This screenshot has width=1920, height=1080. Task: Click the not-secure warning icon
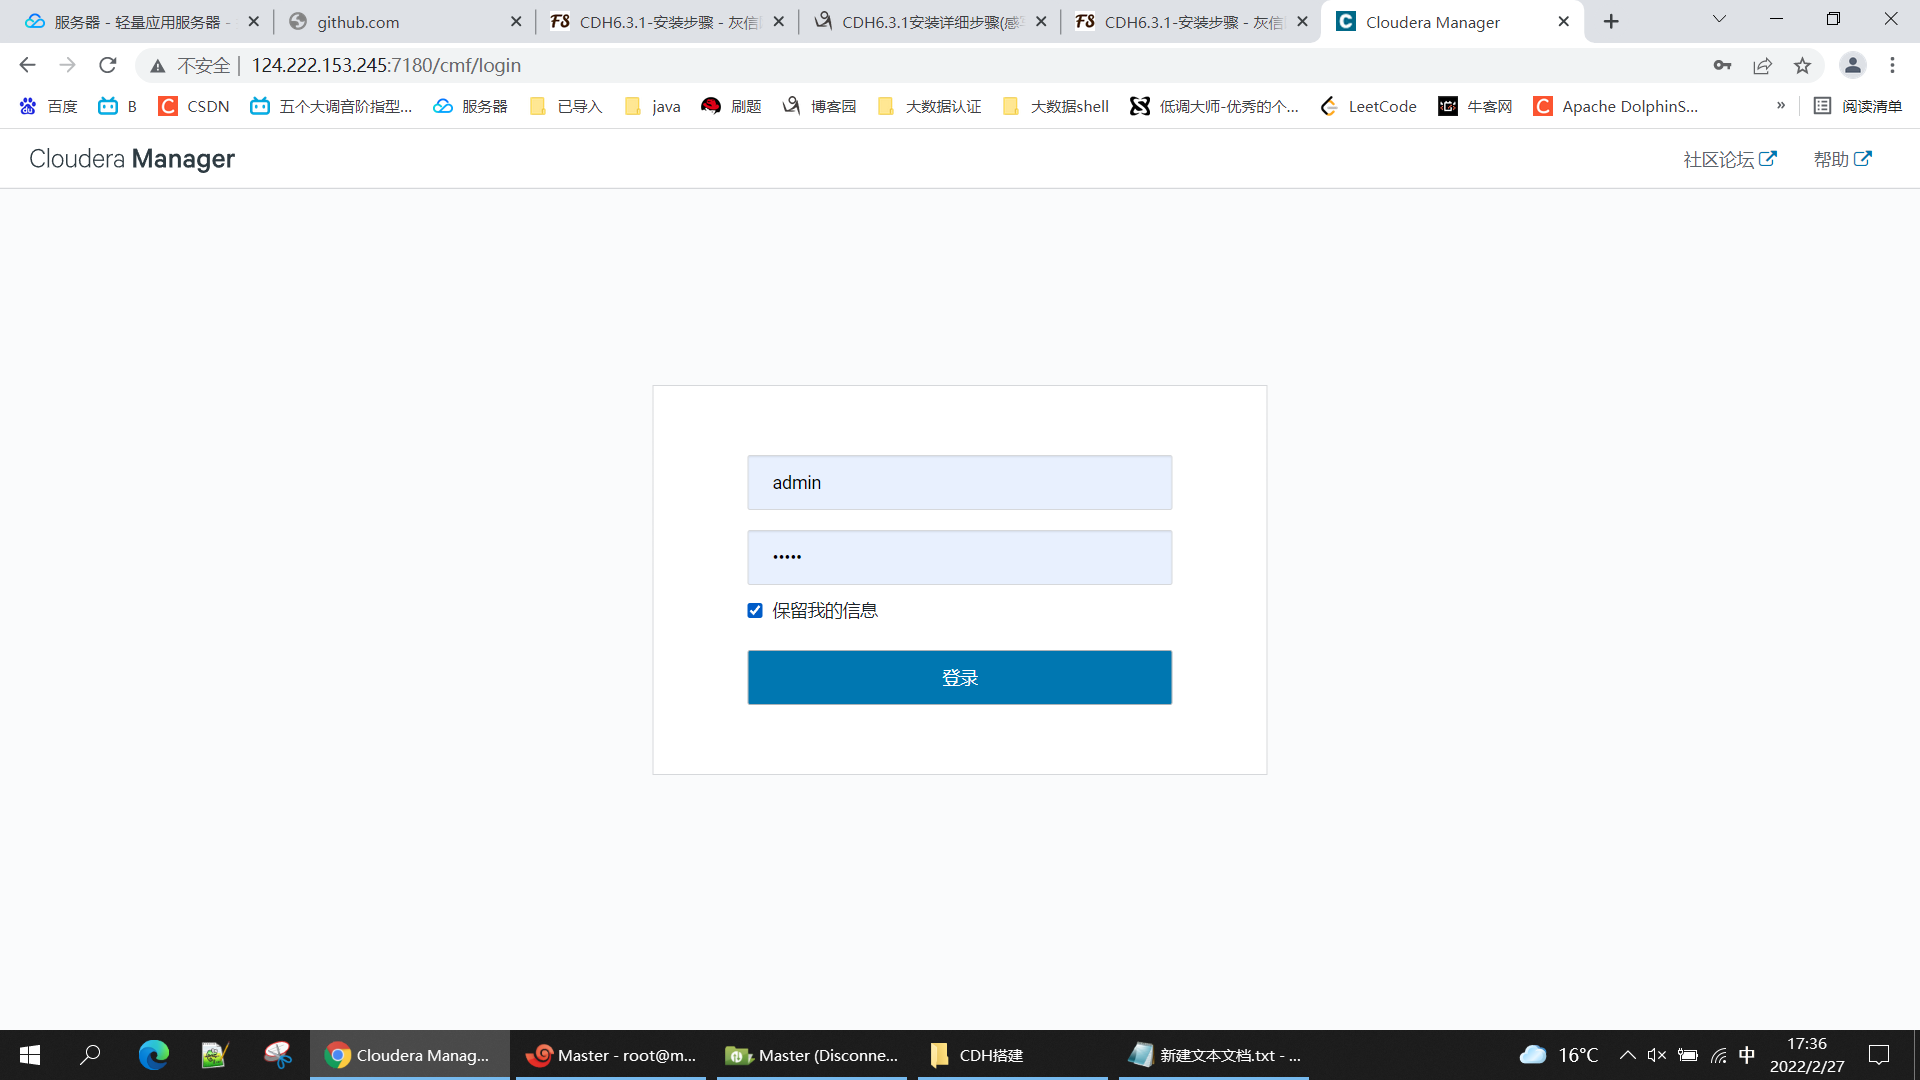click(x=158, y=66)
